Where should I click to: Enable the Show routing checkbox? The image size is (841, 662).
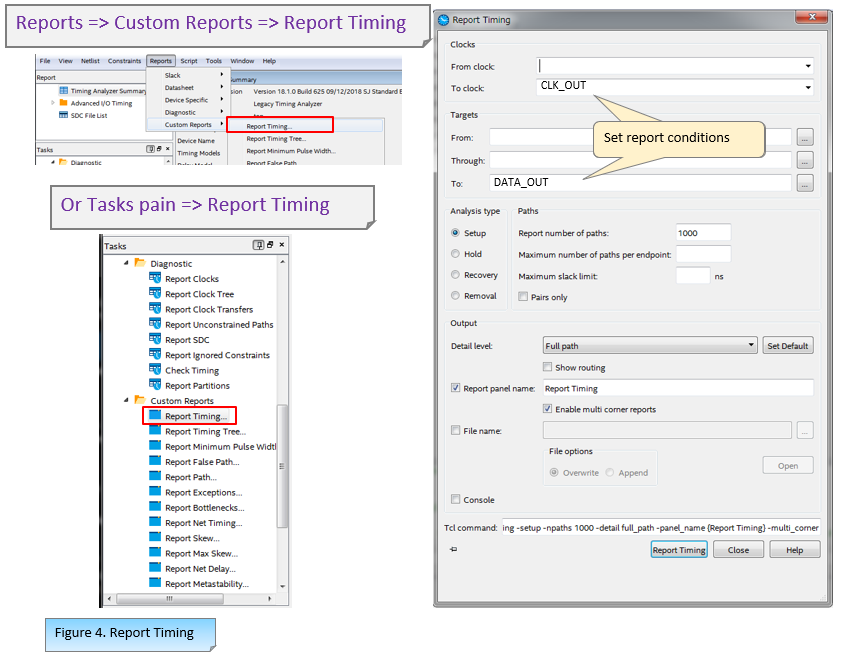point(548,368)
